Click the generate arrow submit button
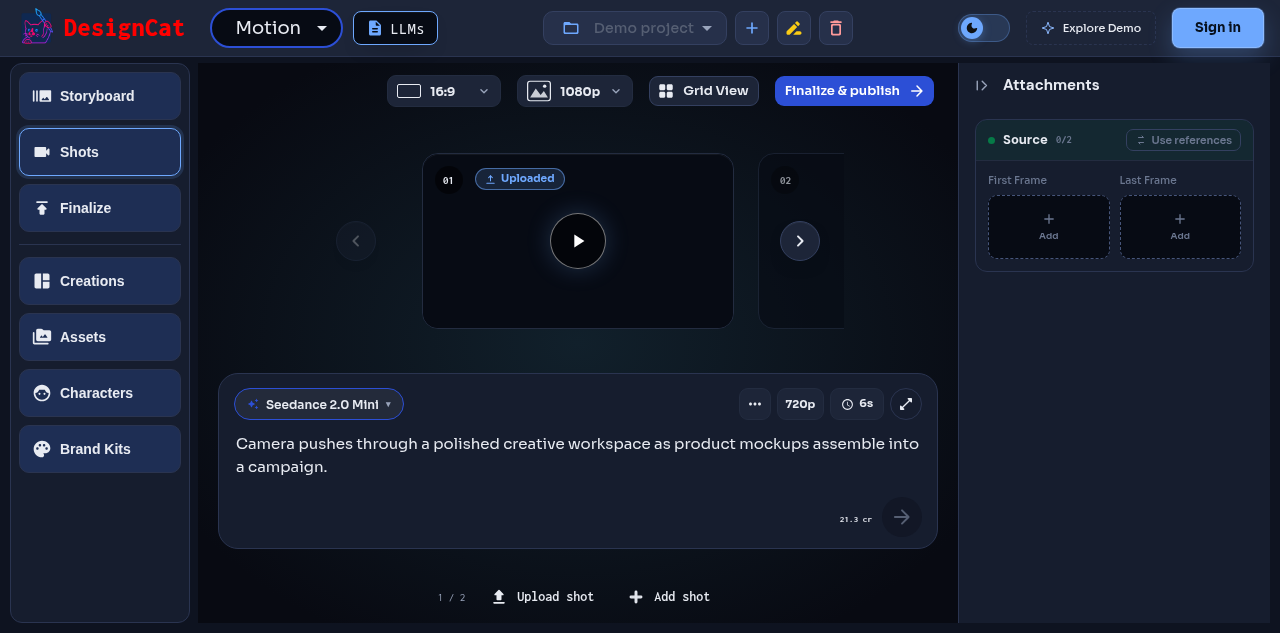 [x=902, y=517]
